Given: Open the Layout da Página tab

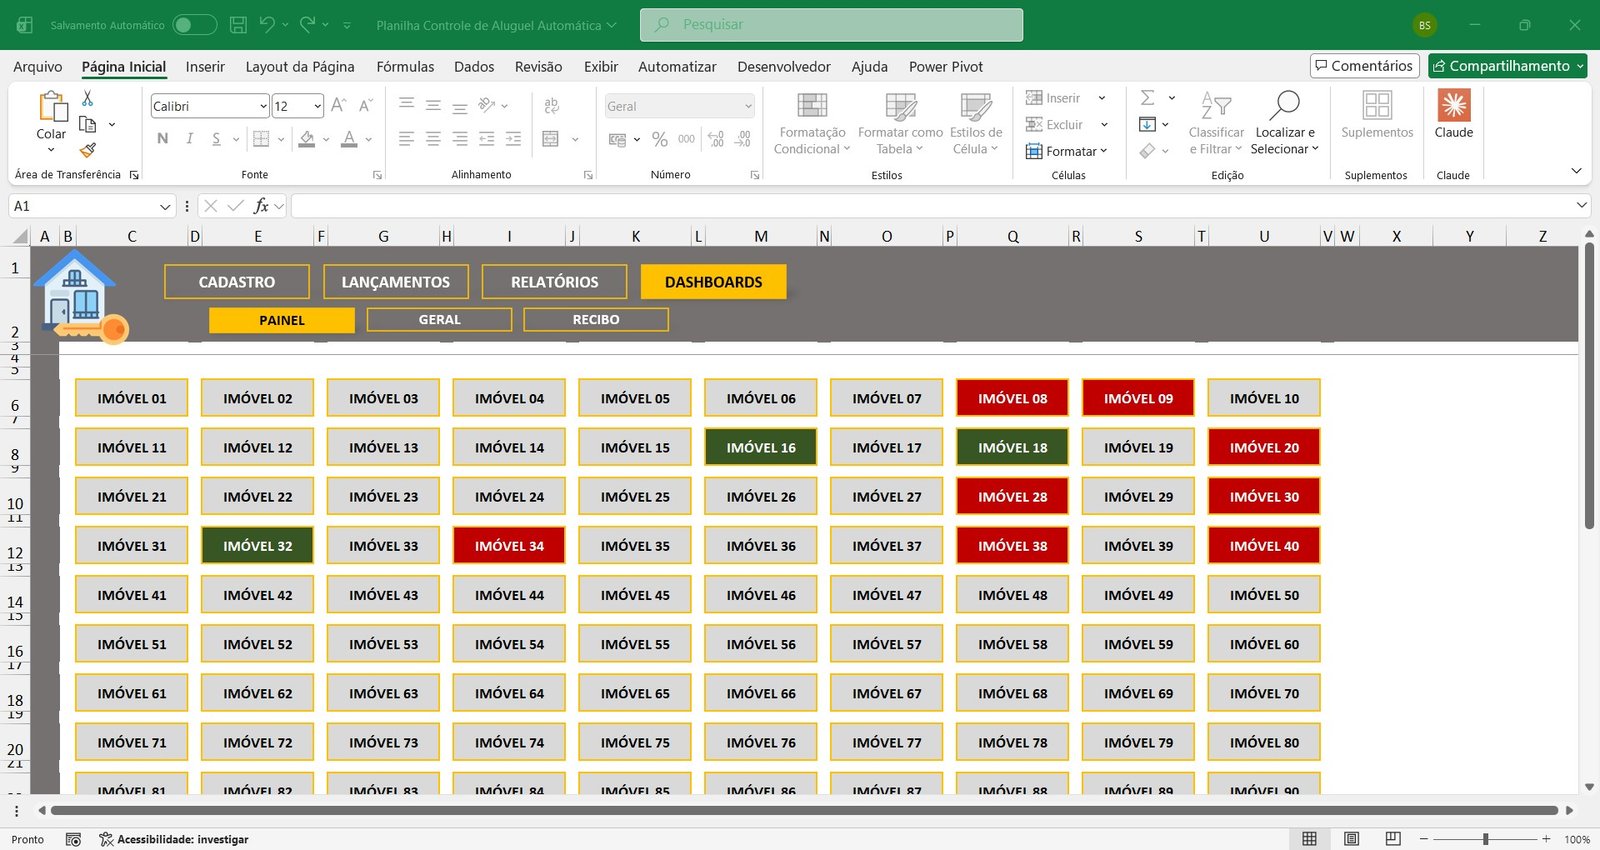Looking at the screenshot, I should click(300, 67).
